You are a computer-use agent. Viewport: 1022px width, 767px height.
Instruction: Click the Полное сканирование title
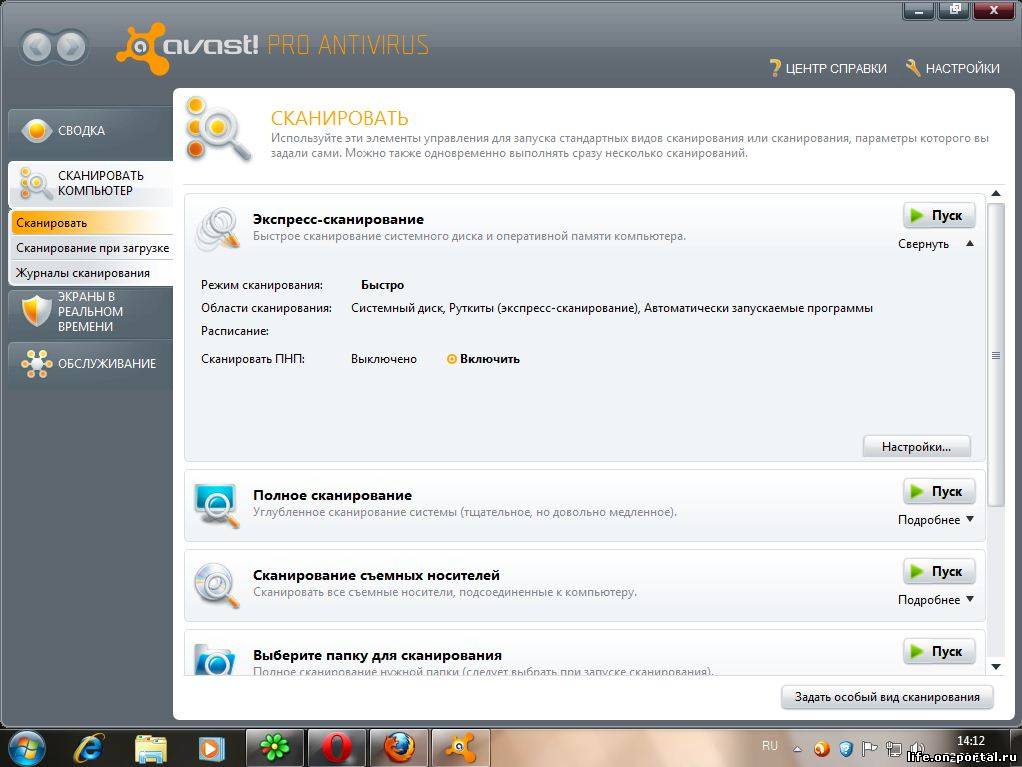332,495
